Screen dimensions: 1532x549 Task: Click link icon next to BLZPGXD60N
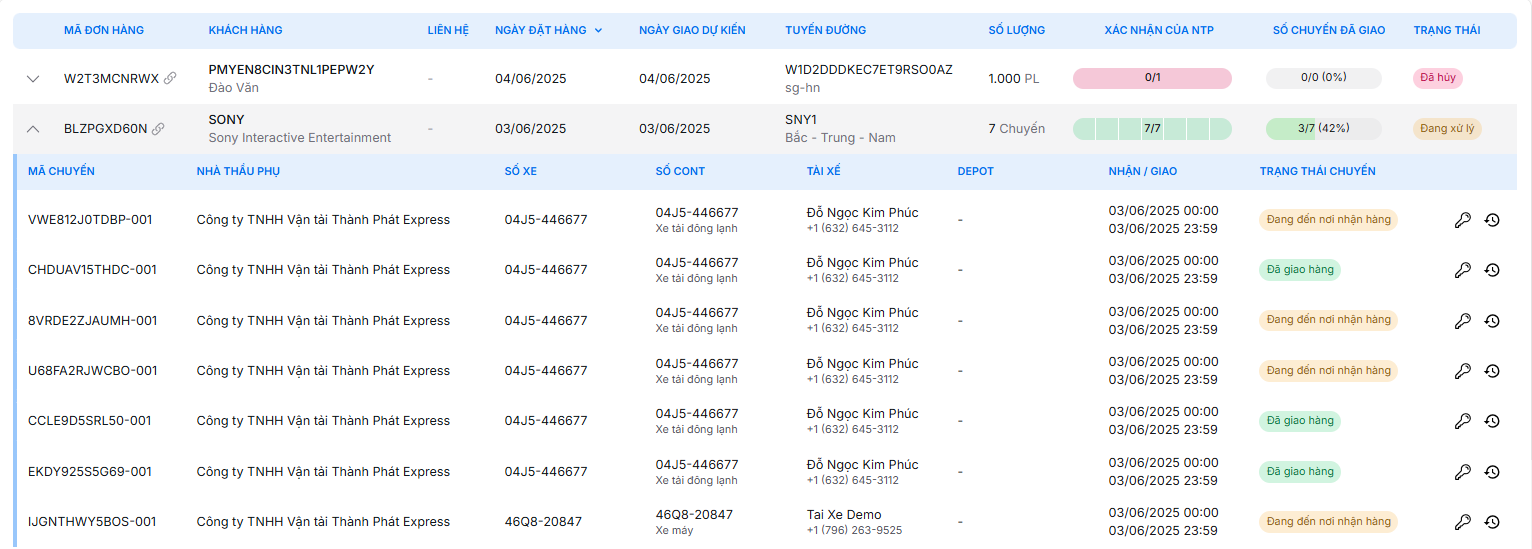click(x=158, y=129)
